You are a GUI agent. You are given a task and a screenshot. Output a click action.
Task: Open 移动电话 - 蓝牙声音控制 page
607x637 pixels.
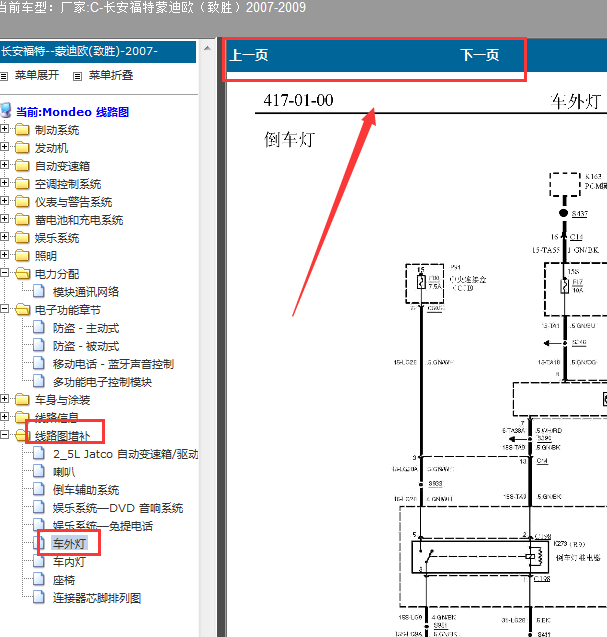113,364
